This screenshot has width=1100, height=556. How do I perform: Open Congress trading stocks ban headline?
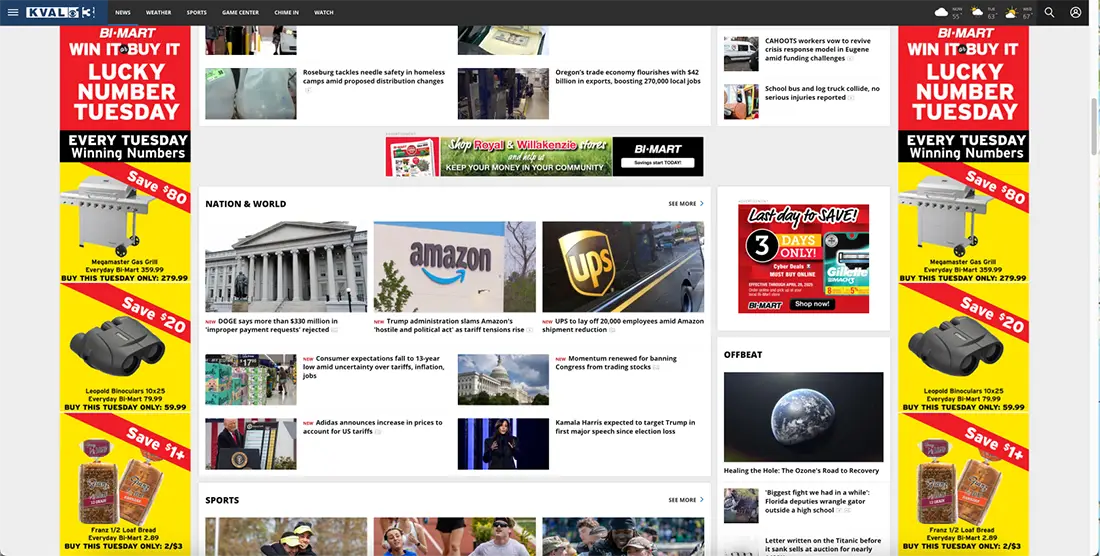616,362
